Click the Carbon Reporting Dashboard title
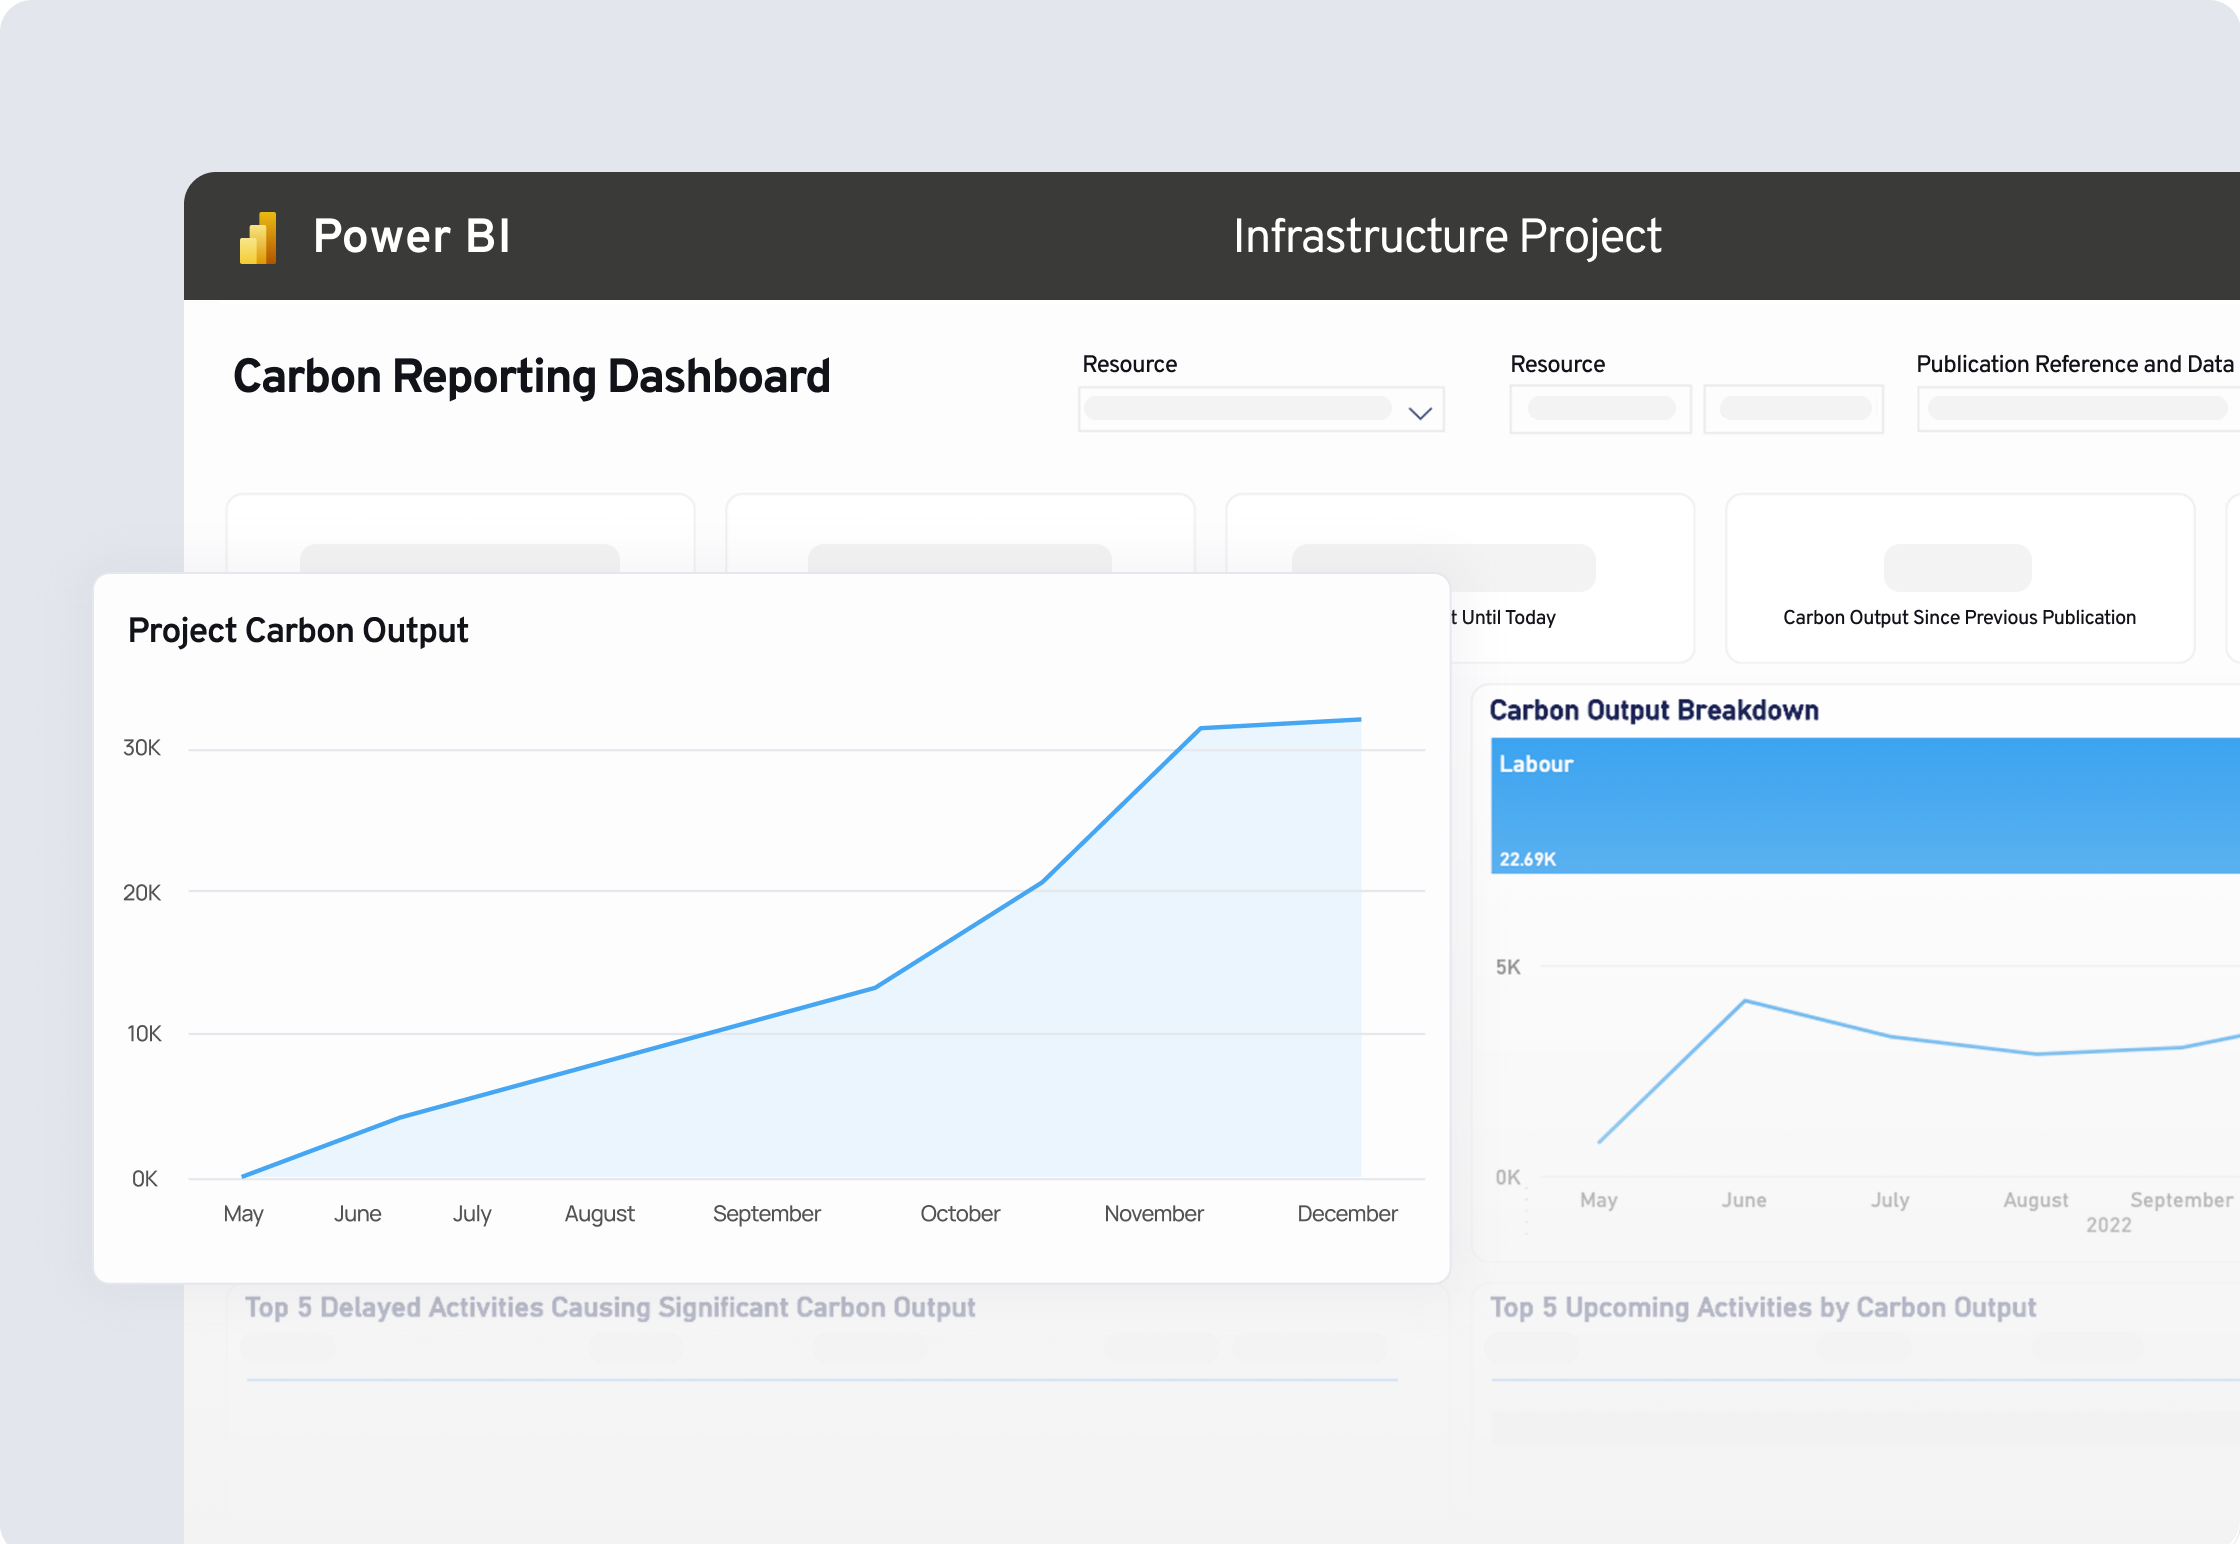2240x1544 pixels. (x=532, y=377)
